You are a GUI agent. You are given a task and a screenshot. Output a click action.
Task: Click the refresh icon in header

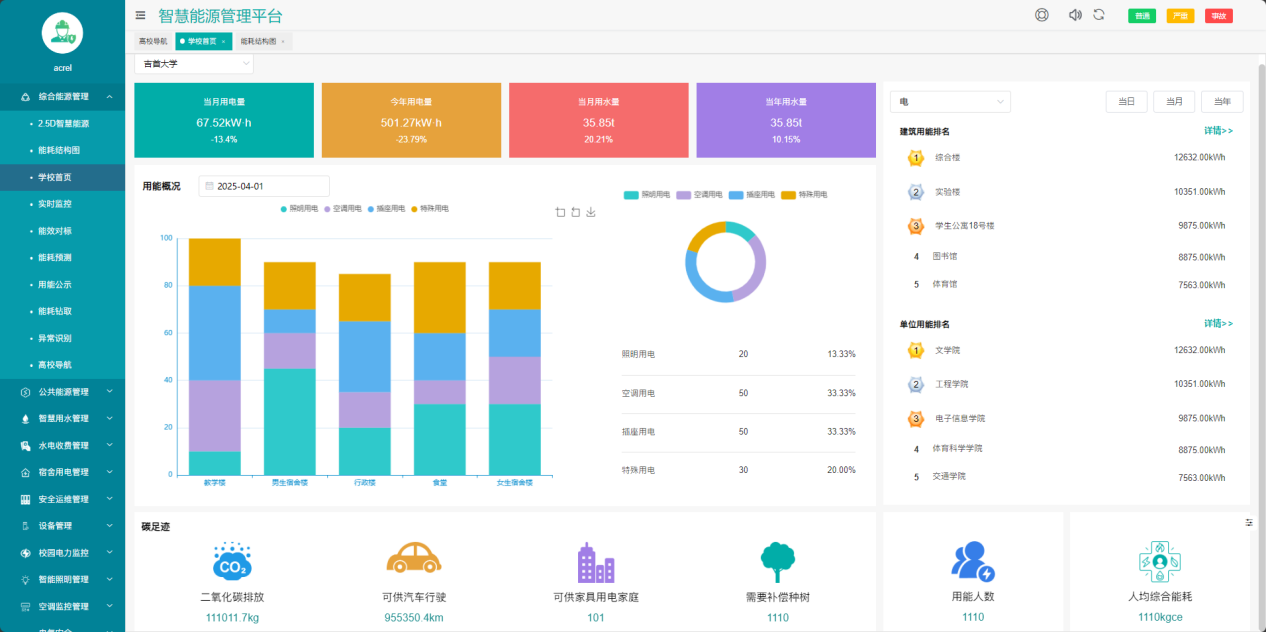(x=1098, y=15)
